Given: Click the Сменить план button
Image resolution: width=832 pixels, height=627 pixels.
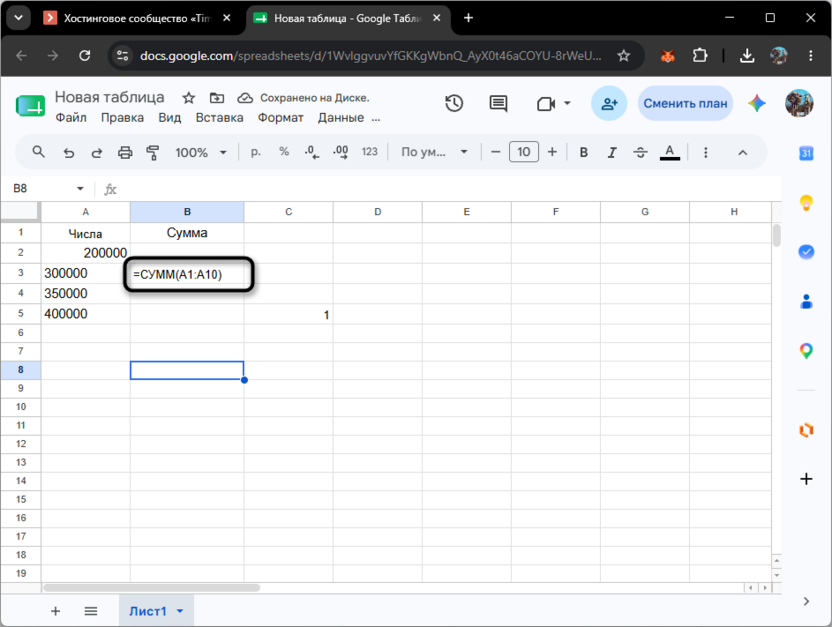Looking at the screenshot, I should point(685,103).
